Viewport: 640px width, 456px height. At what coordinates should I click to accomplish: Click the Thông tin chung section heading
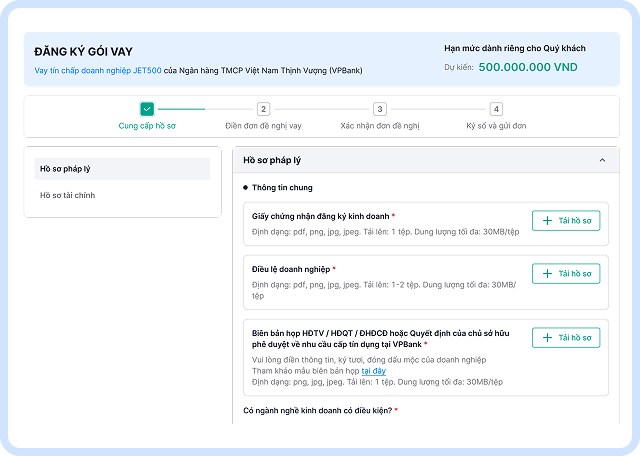(x=282, y=187)
